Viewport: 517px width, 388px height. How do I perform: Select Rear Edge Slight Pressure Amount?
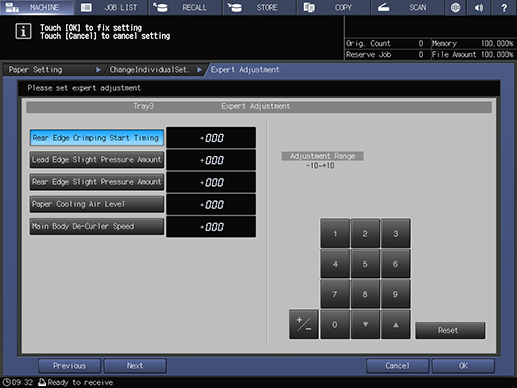click(97, 182)
